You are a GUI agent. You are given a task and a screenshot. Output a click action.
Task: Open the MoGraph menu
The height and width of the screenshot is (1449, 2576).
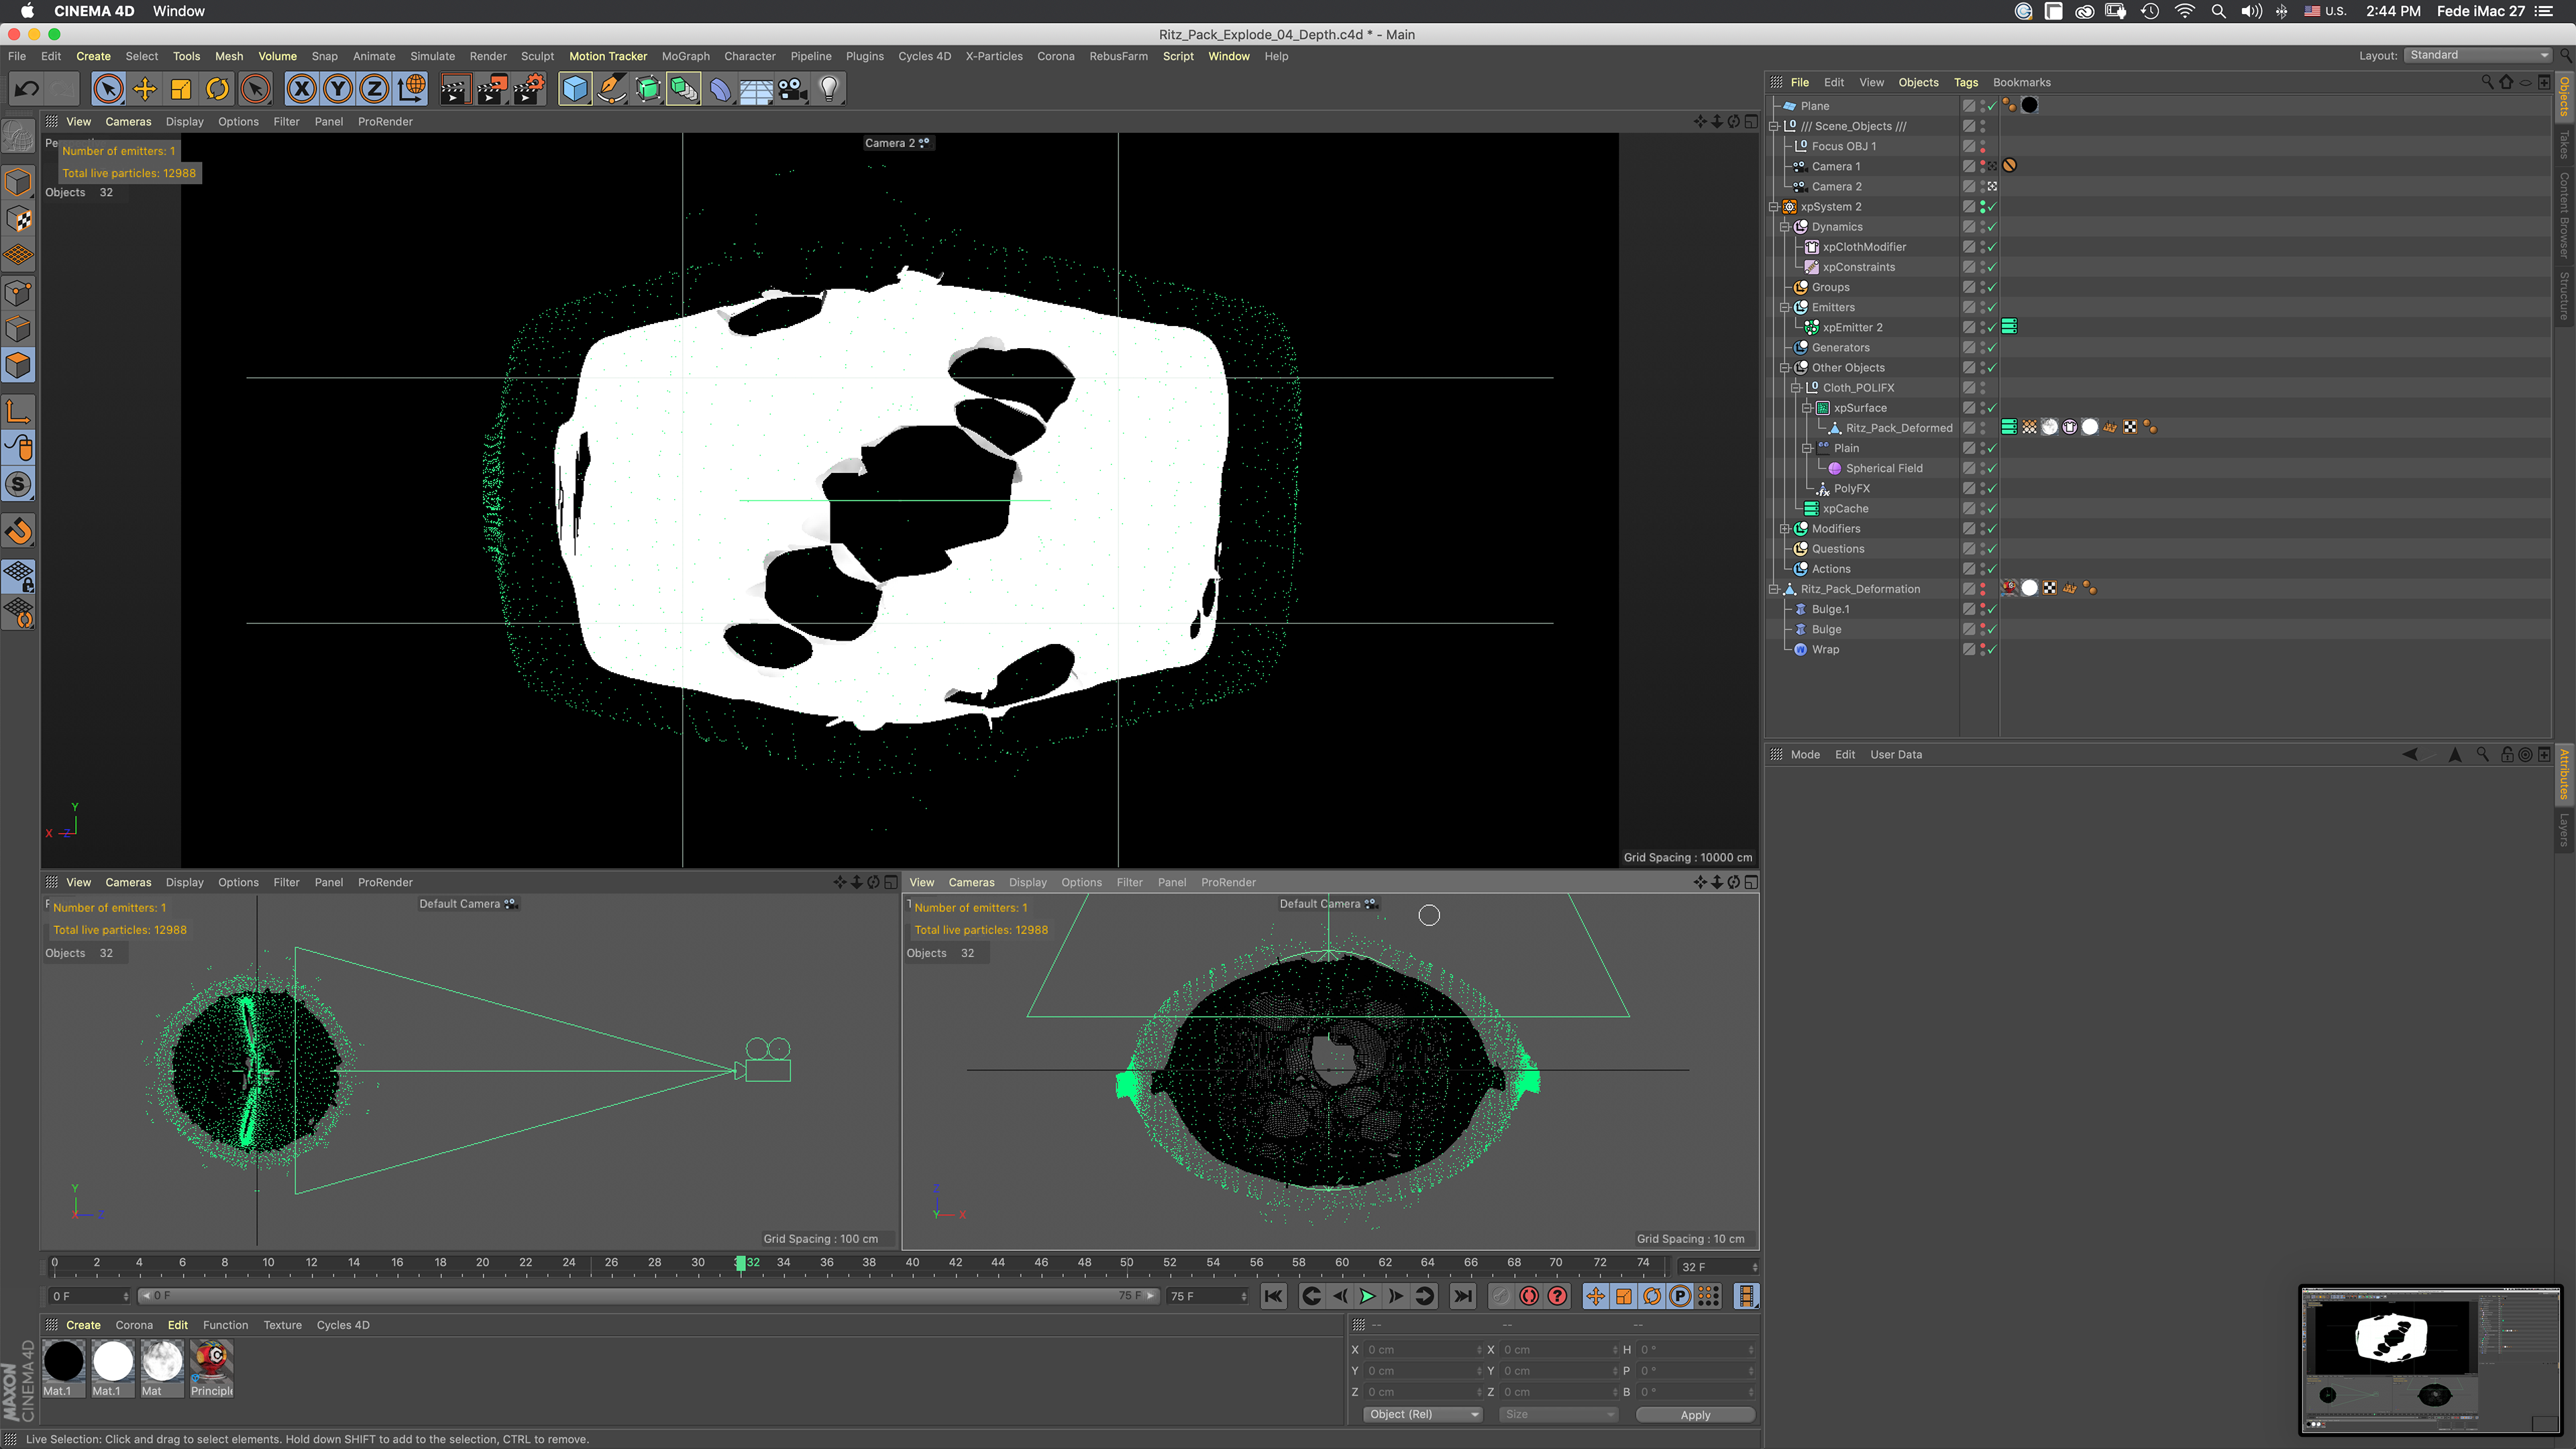tap(685, 56)
